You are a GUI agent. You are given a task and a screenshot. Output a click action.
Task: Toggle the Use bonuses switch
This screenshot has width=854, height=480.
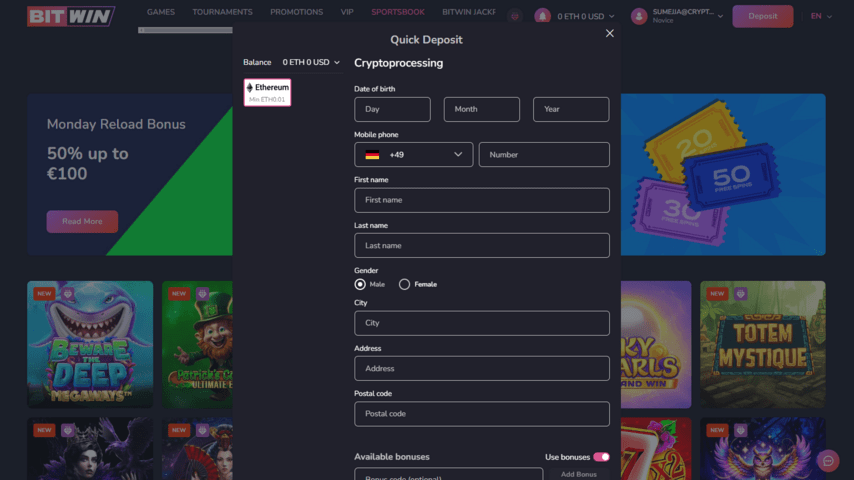tap(601, 457)
